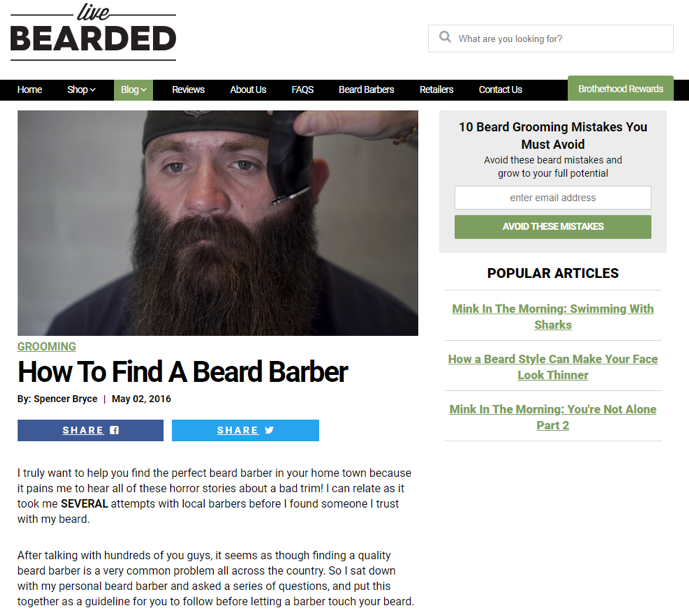Click the Facebook icon on Share button
The width and height of the screenshot is (689, 610).
point(114,430)
